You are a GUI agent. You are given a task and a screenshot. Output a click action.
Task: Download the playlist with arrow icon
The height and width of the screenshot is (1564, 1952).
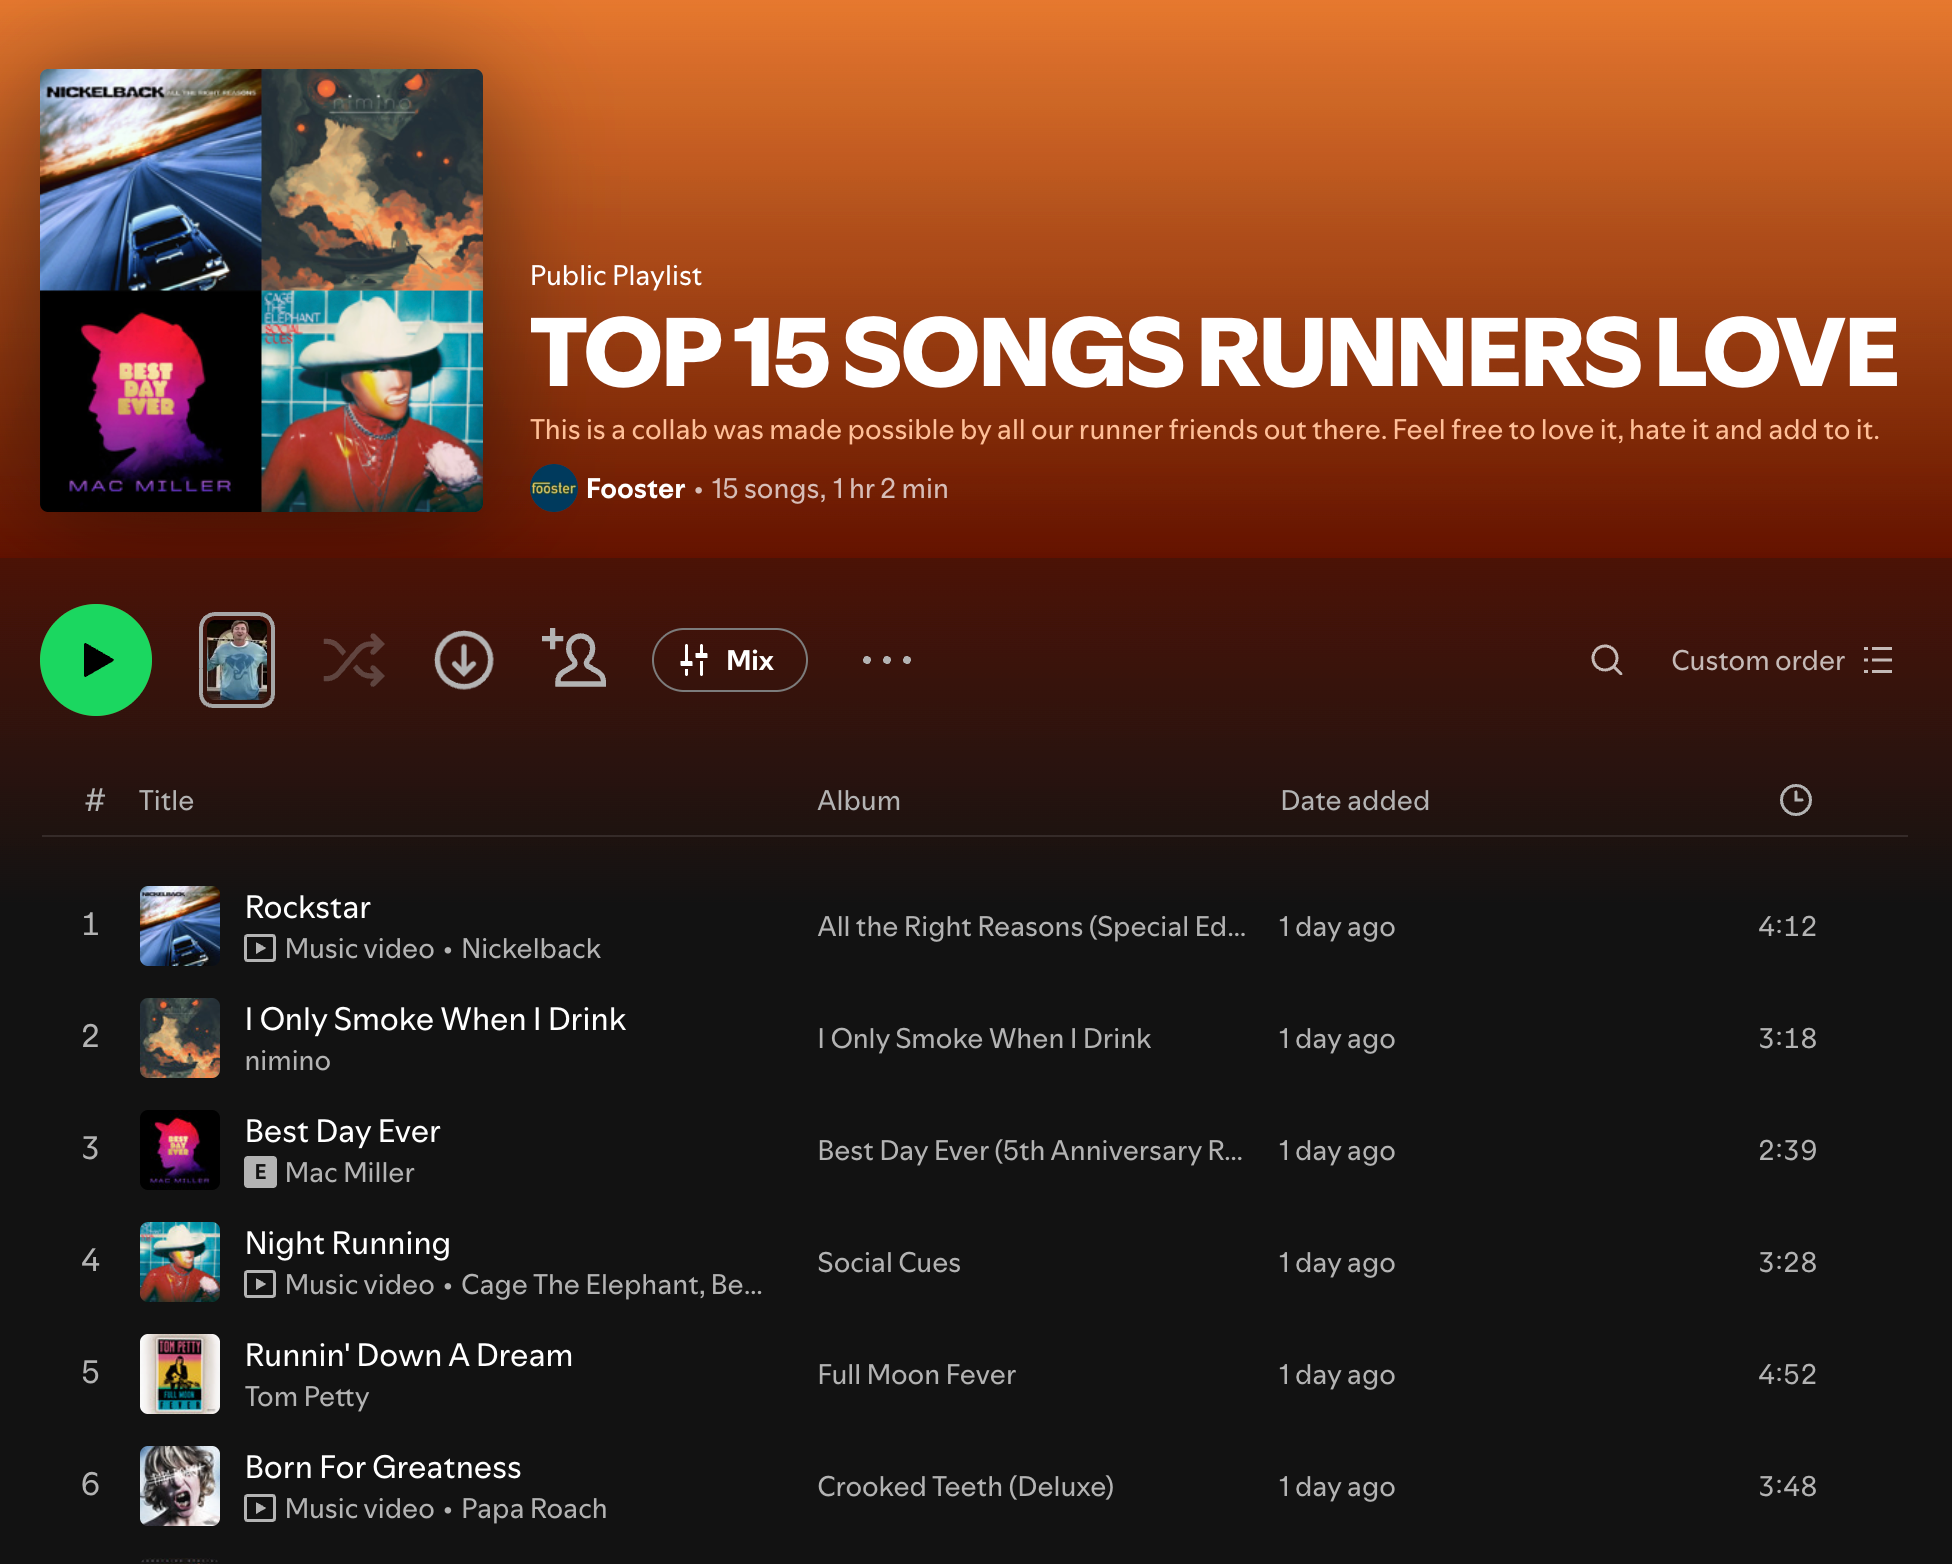pyautogui.click(x=463, y=660)
